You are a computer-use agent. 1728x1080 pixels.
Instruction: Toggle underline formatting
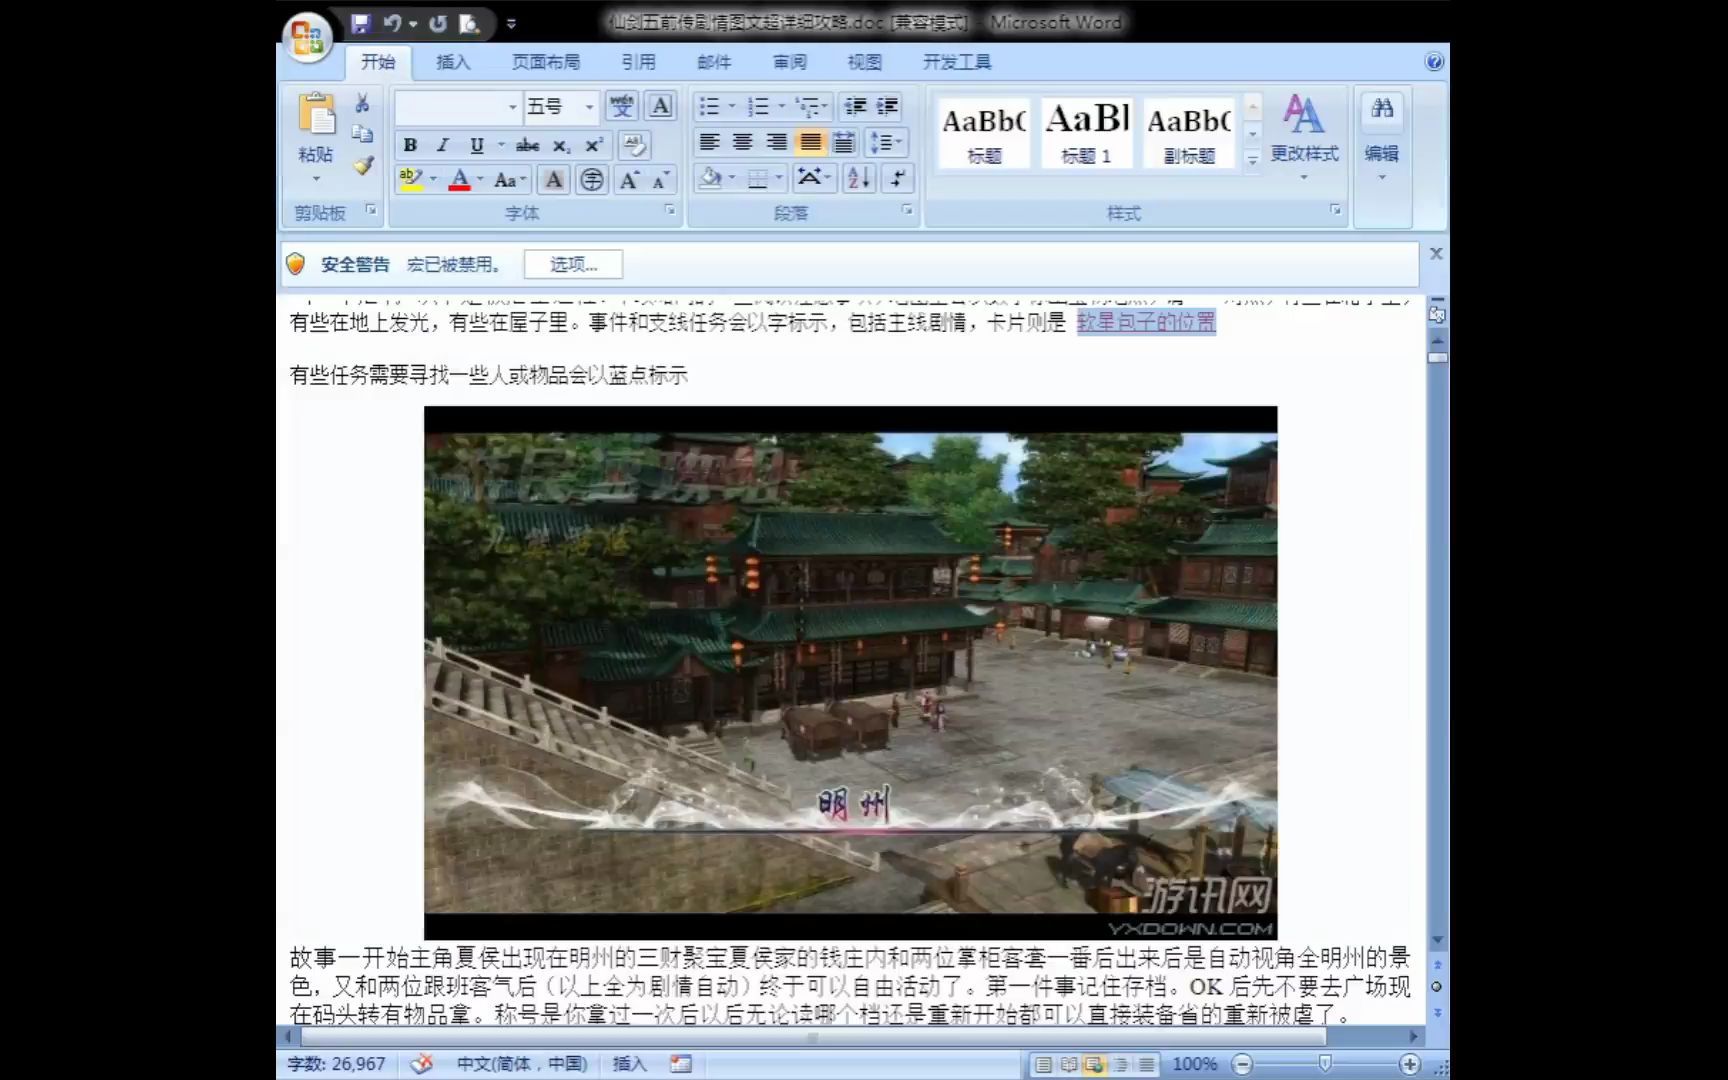(477, 145)
